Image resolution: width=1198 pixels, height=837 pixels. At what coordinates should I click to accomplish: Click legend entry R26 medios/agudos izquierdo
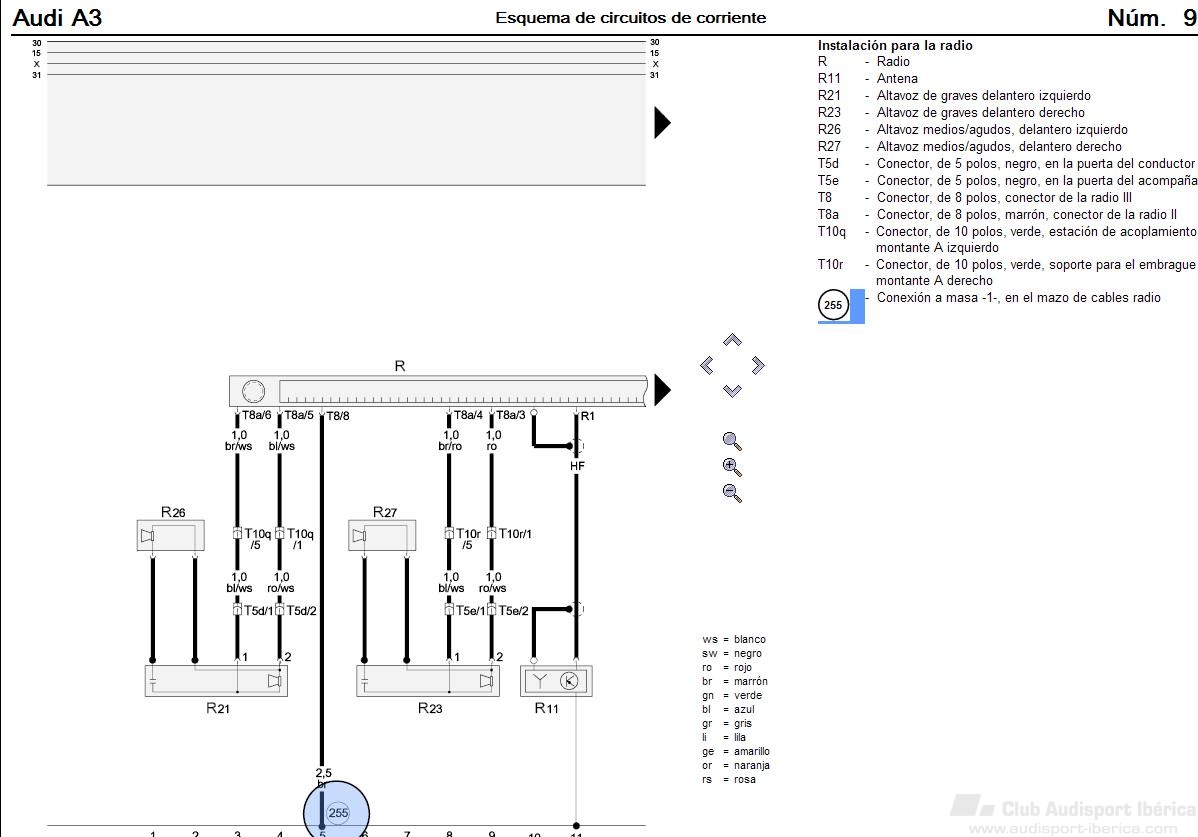[x=973, y=130]
